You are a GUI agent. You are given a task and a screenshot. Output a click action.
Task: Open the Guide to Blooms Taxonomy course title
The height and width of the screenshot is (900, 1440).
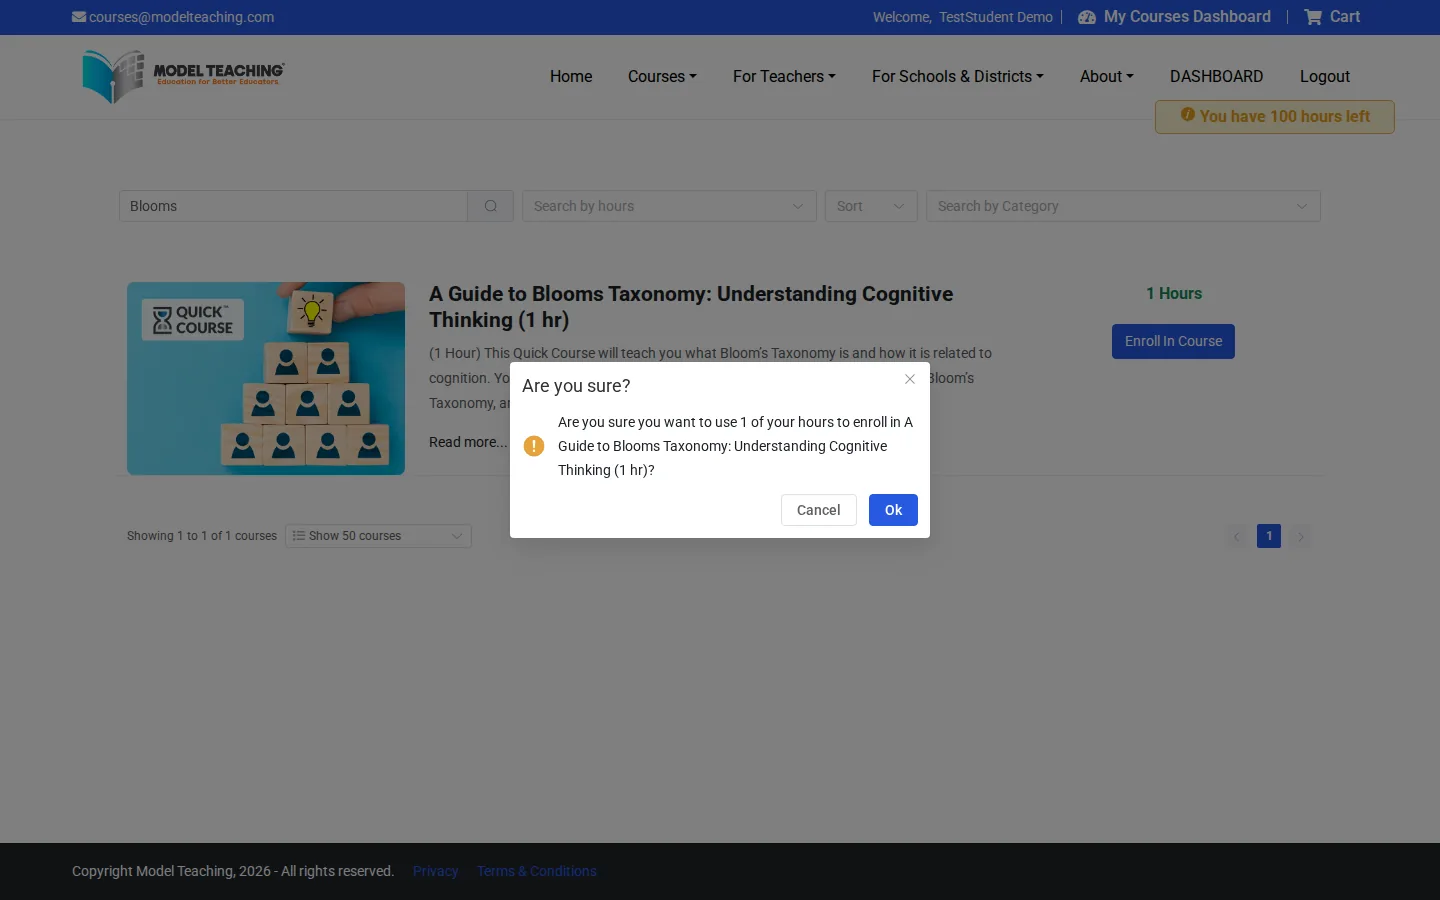[x=691, y=307]
